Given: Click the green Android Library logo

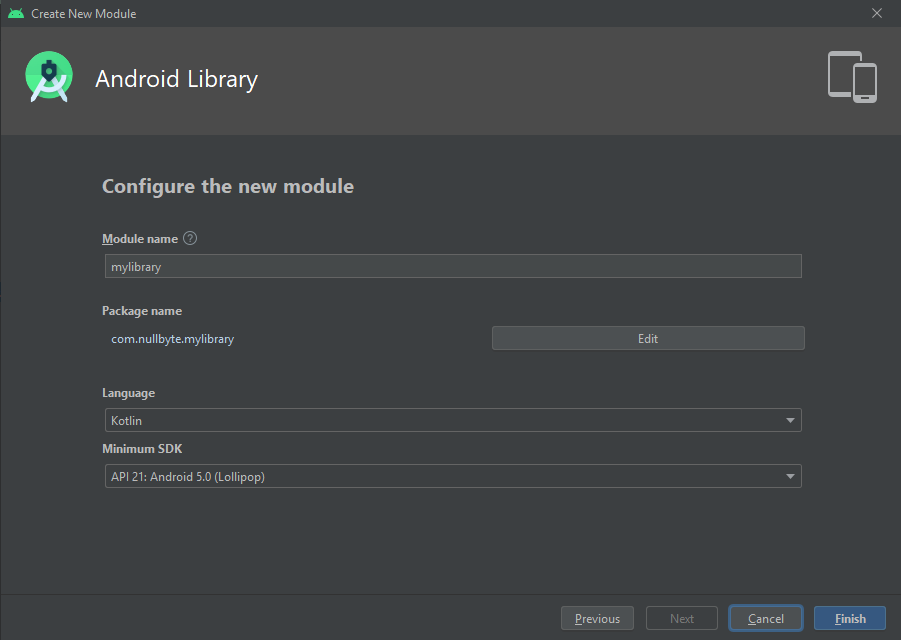Looking at the screenshot, I should 48,76.
